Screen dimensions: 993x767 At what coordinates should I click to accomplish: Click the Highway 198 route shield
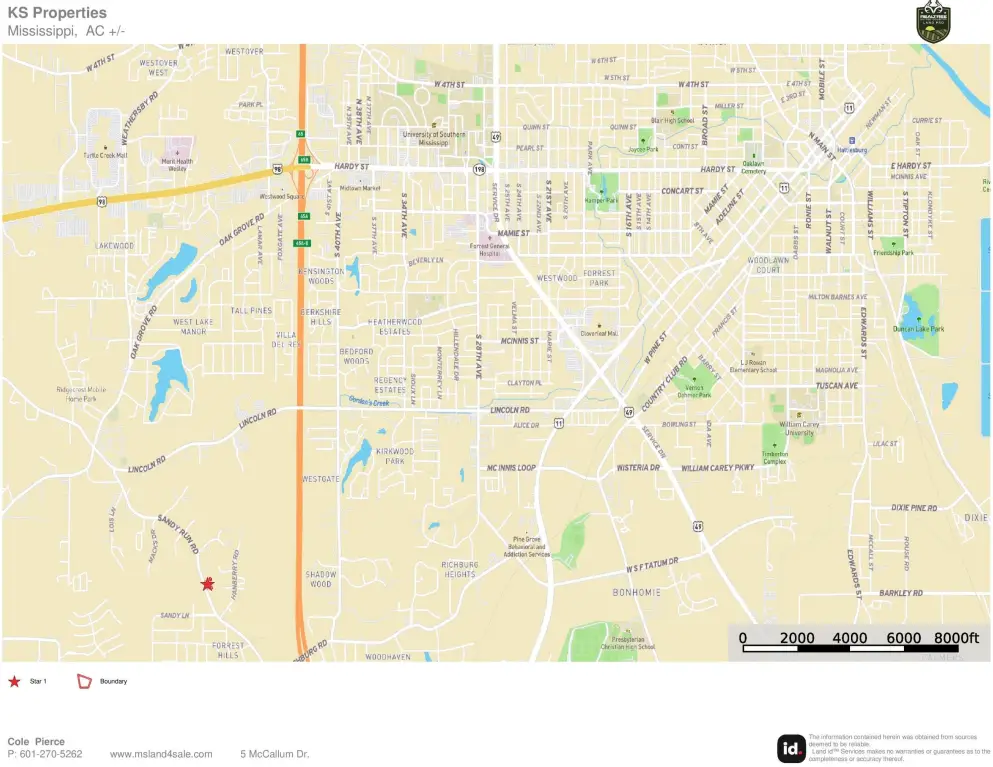481,169
